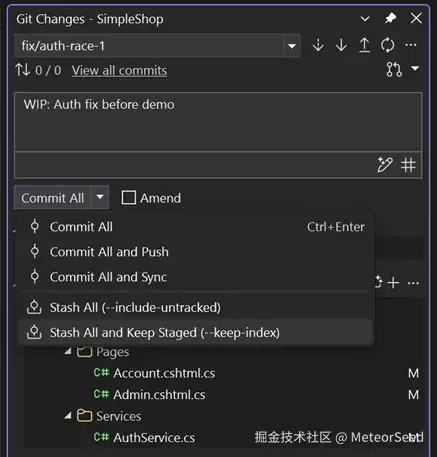Toggle the Amend checkbox
Viewport: 437px width, 457px height.
pos(129,198)
